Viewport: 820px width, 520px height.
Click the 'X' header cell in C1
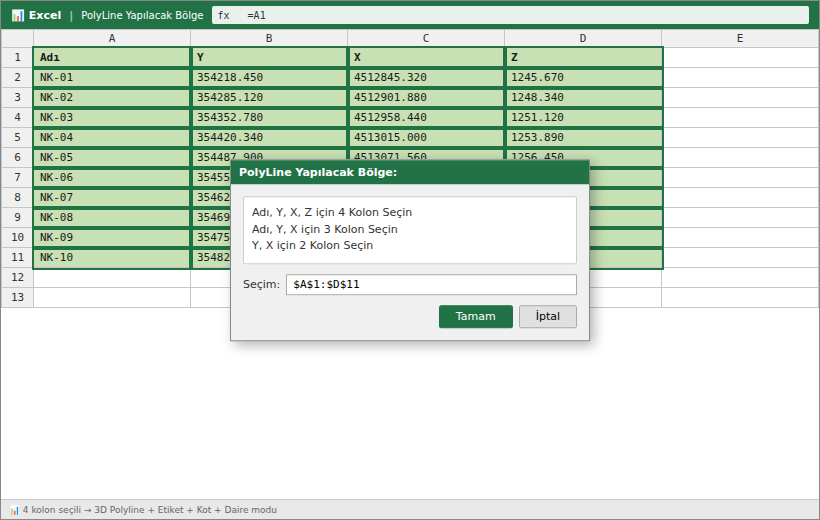426,57
